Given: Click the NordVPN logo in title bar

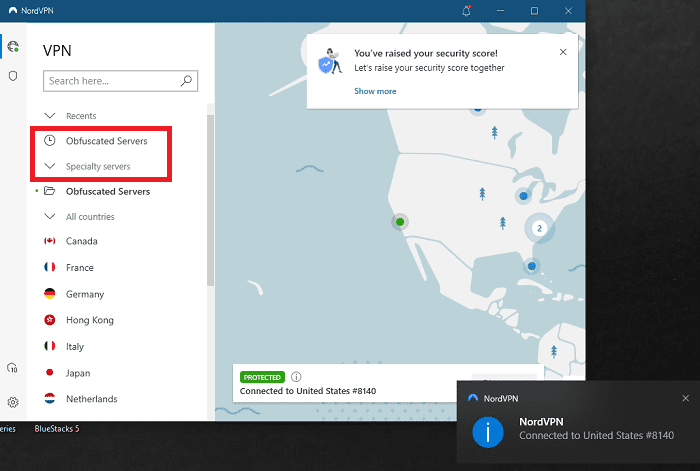Looking at the screenshot, I should [13, 10].
